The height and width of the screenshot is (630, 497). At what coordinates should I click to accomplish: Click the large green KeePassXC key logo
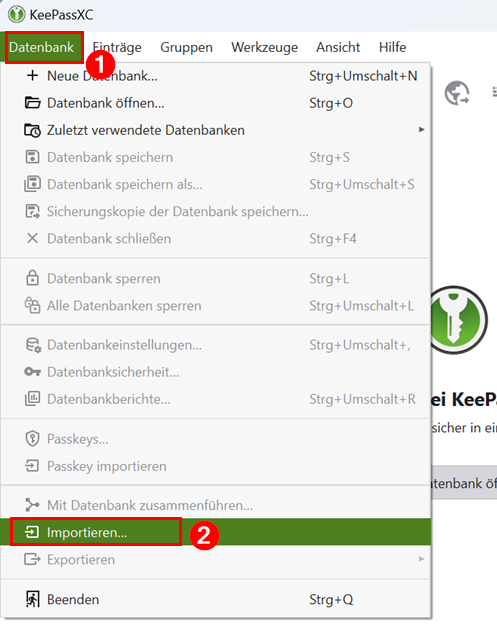[458, 320]
